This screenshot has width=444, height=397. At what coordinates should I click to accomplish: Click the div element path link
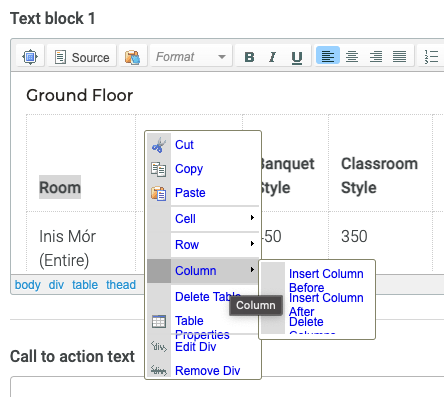tap(56, 285)
